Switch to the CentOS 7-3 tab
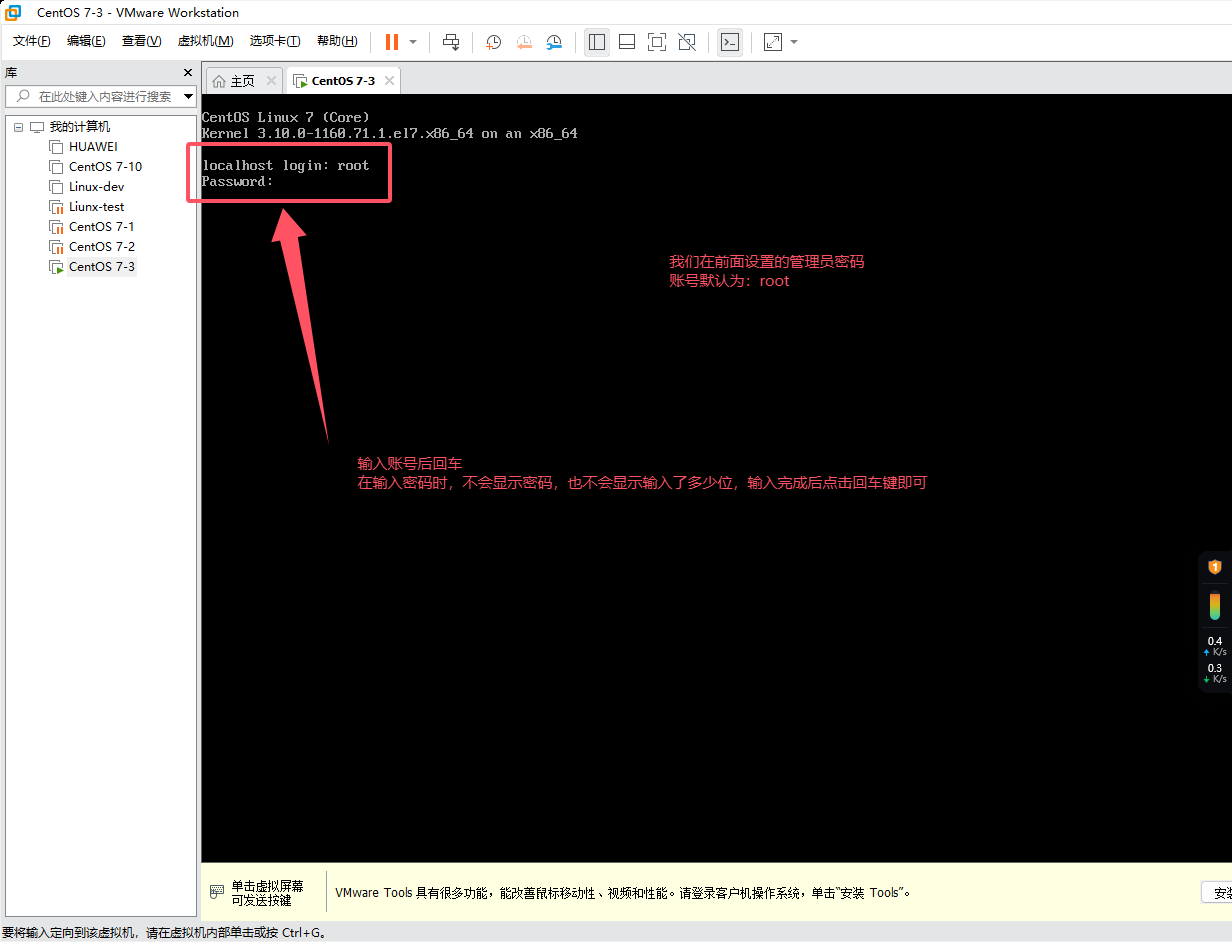 pyautogui.click(x=343, y=81)
